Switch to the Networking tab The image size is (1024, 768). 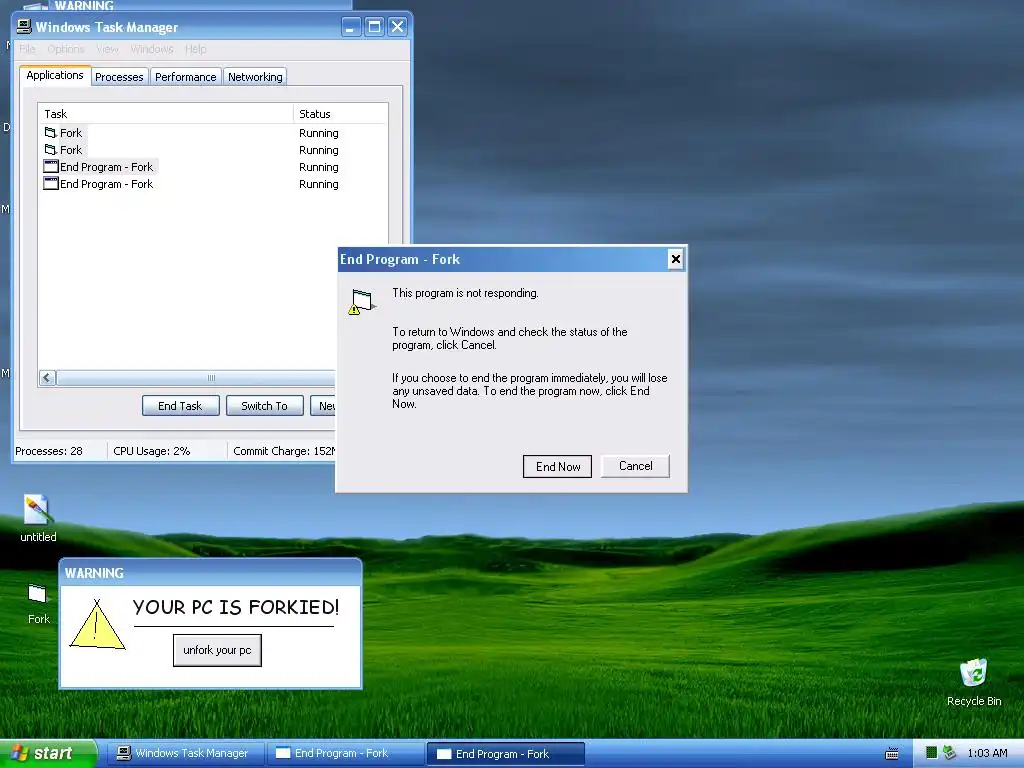click(x=255, y=77)
